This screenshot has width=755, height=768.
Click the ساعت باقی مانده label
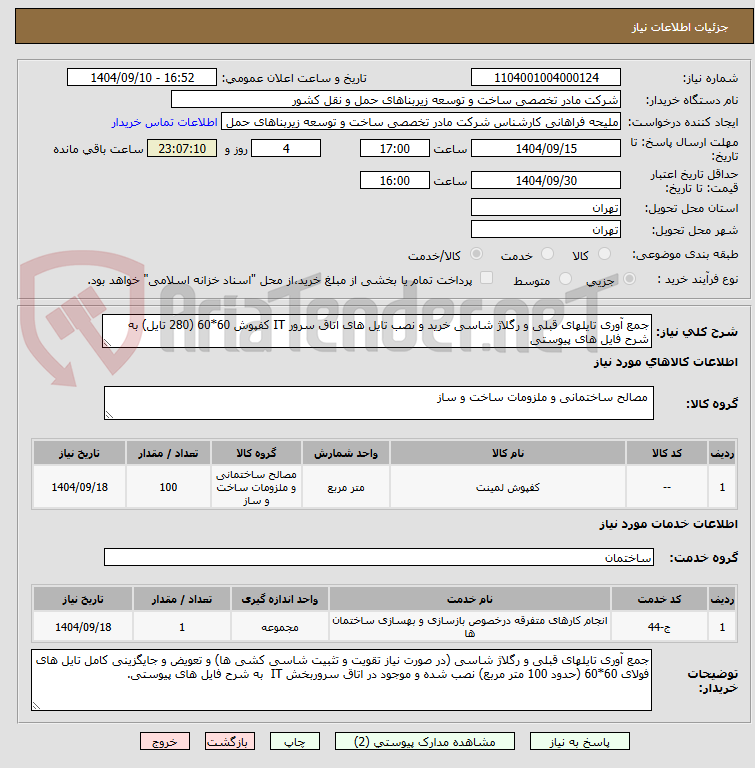tap(98, 149)
